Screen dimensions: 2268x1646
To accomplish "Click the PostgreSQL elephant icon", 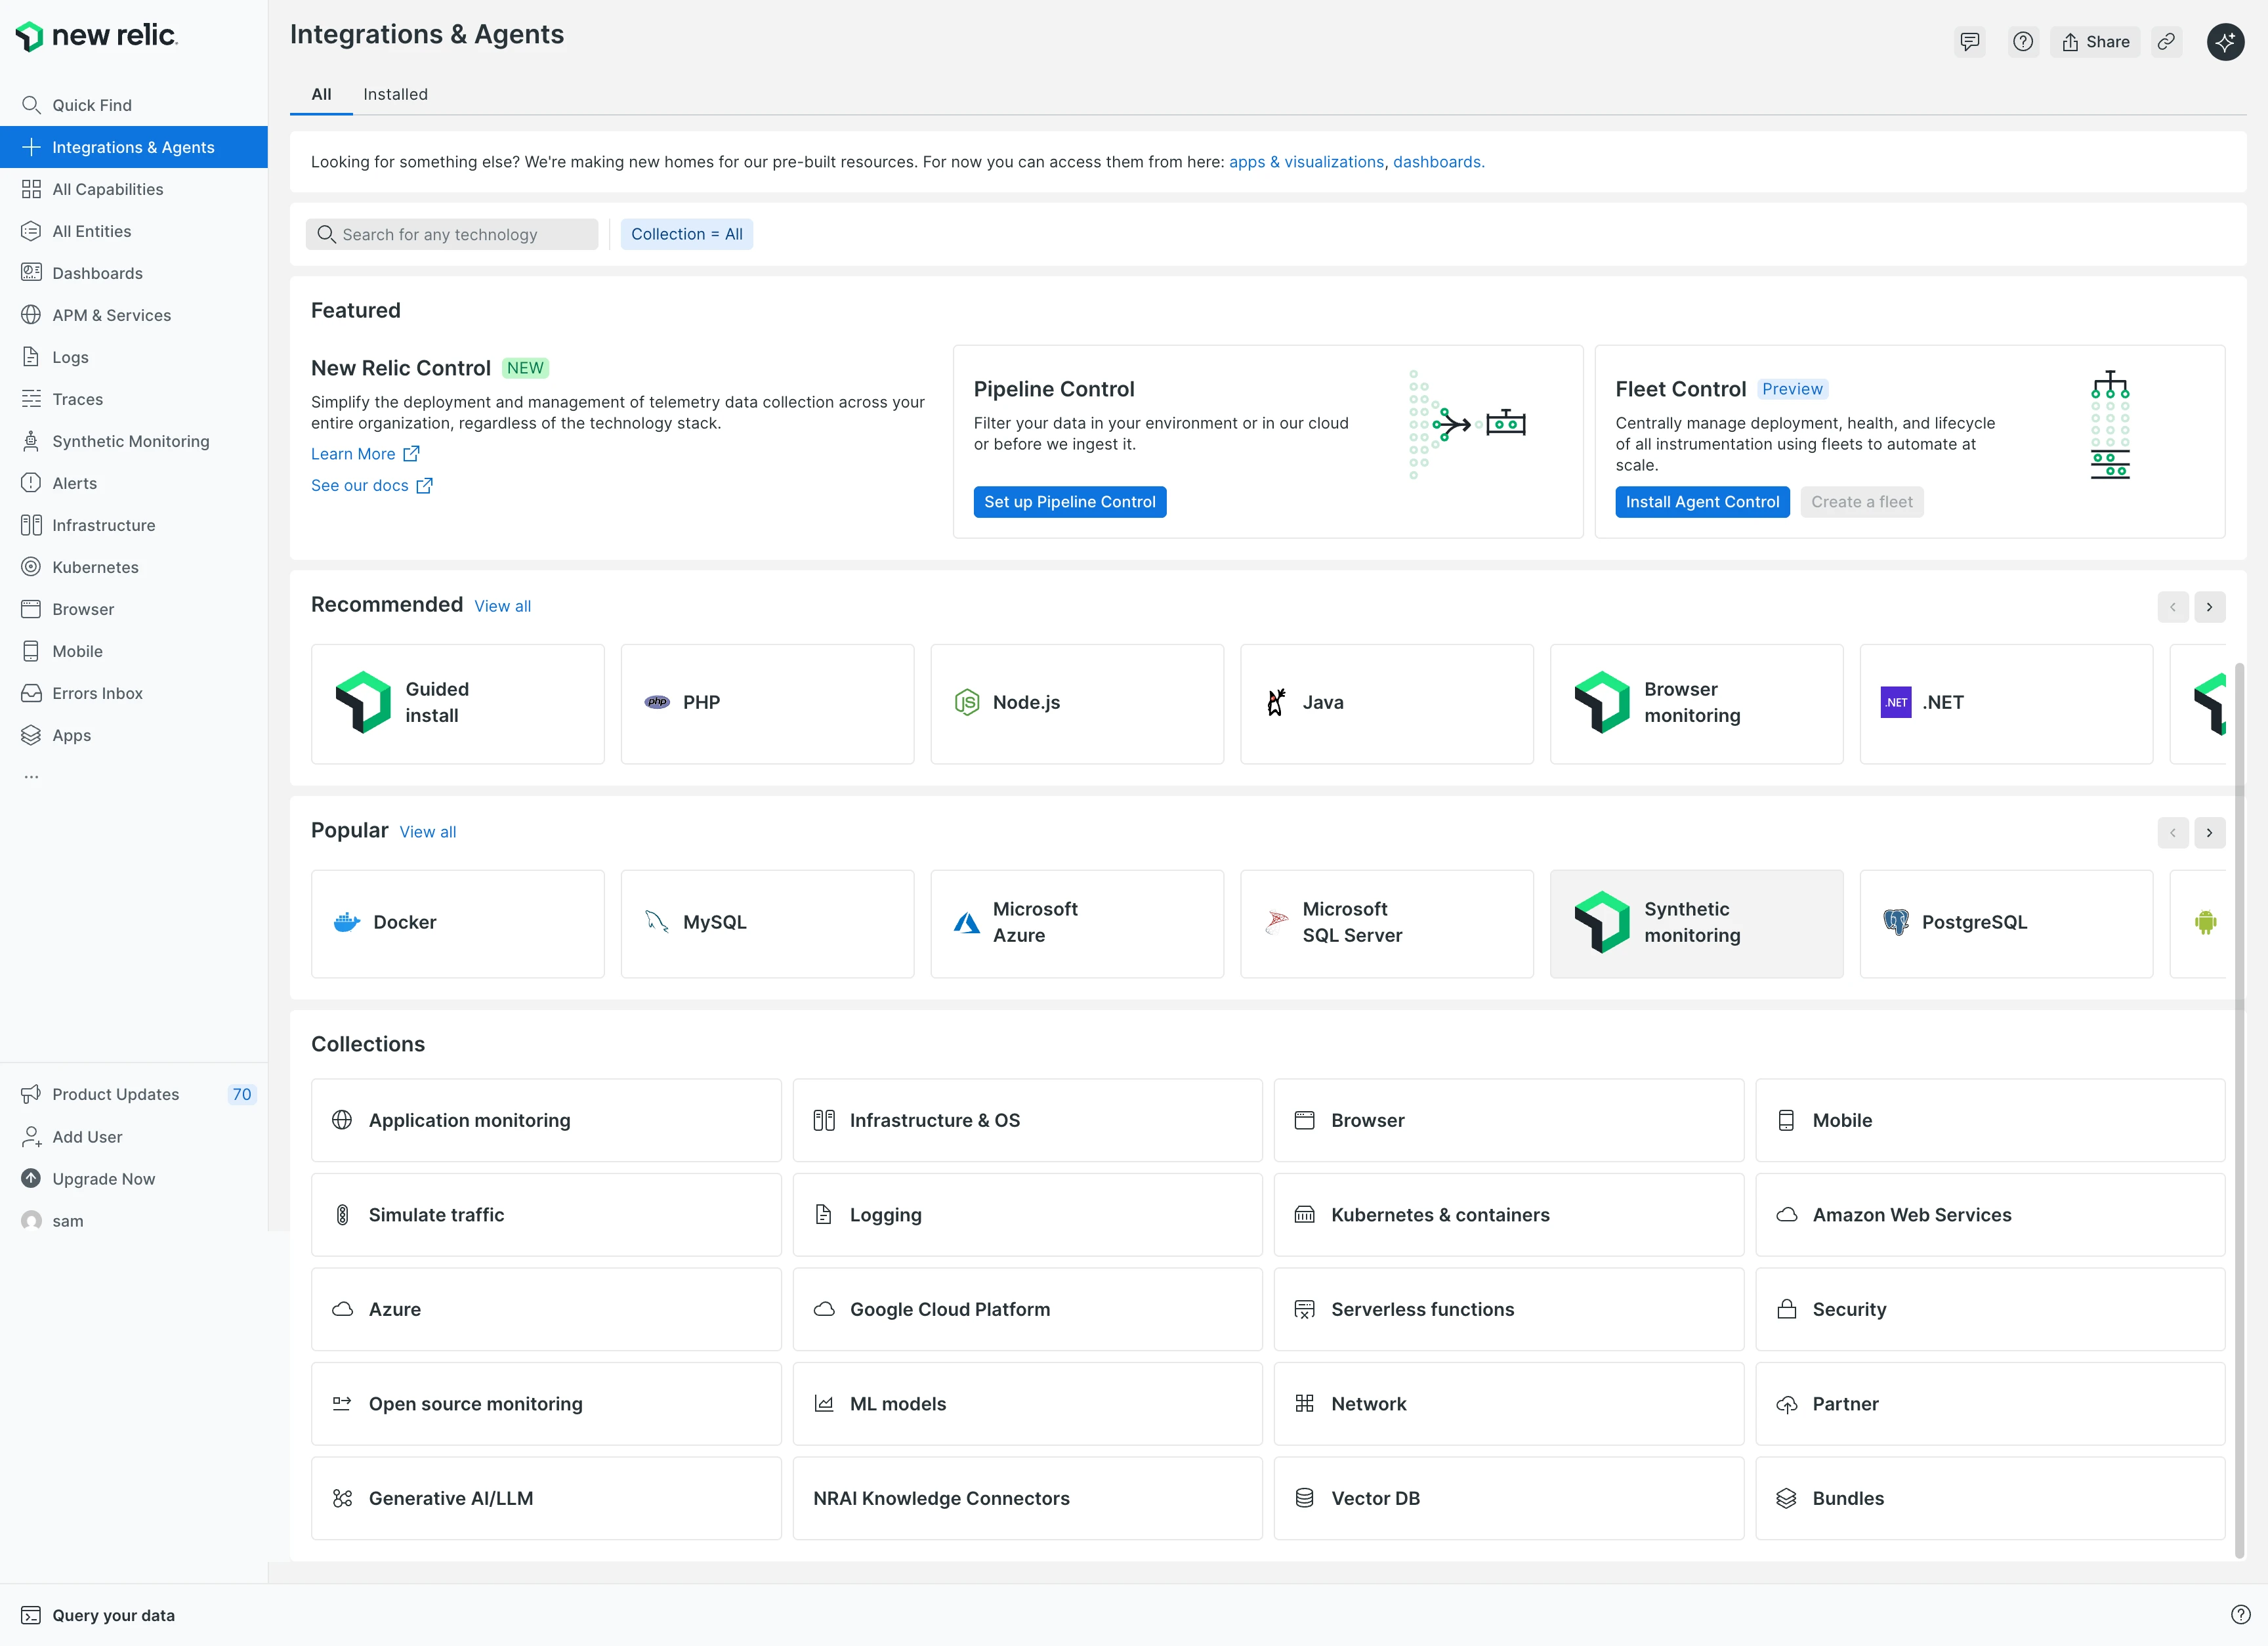I will tap(1896, 922).
